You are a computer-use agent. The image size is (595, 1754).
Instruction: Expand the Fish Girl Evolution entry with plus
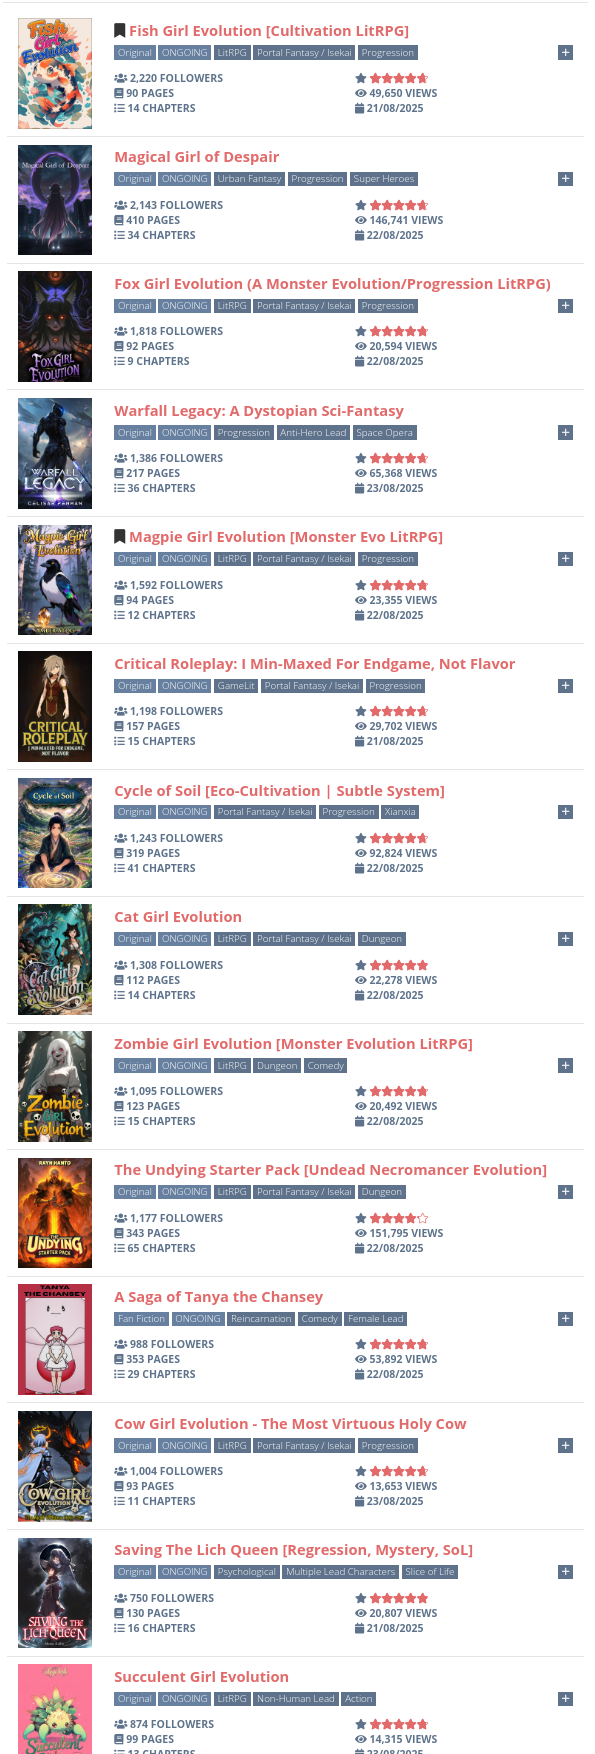click(x=565, y=53)
